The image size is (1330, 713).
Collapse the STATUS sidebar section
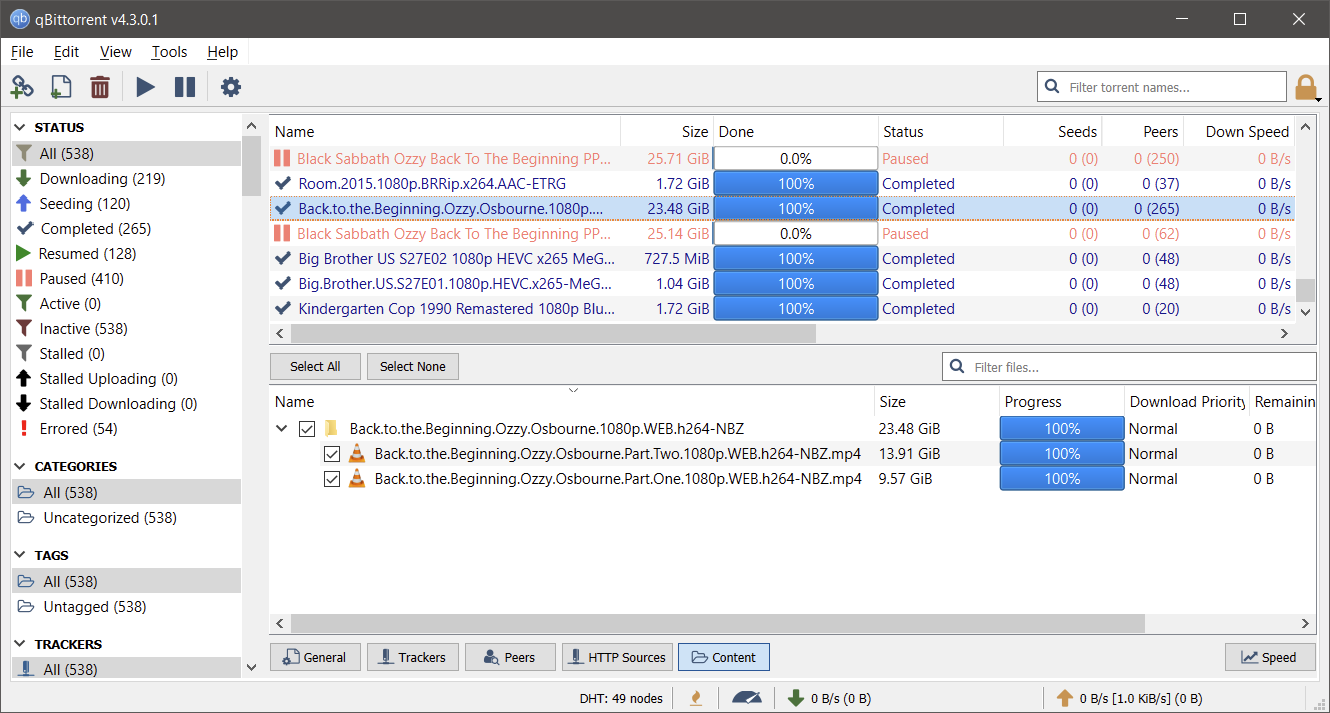(21, 127)
